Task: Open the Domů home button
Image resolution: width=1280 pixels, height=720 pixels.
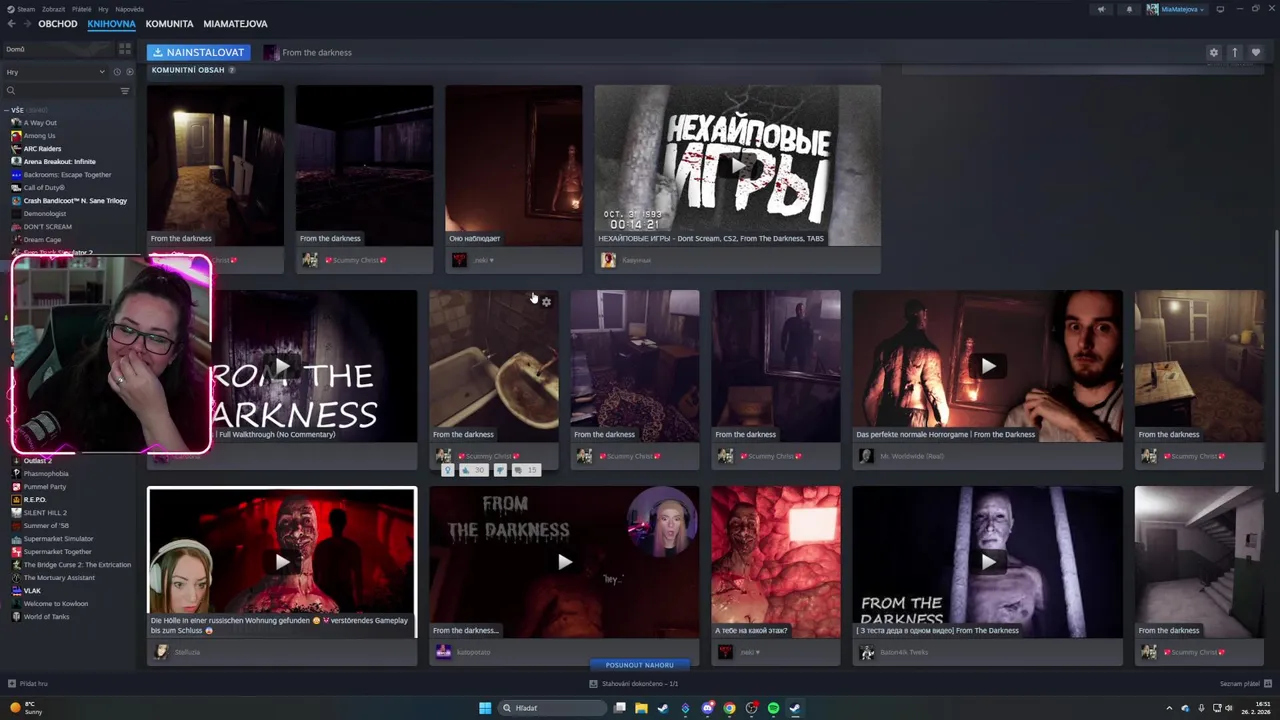Action: [57, 49]
